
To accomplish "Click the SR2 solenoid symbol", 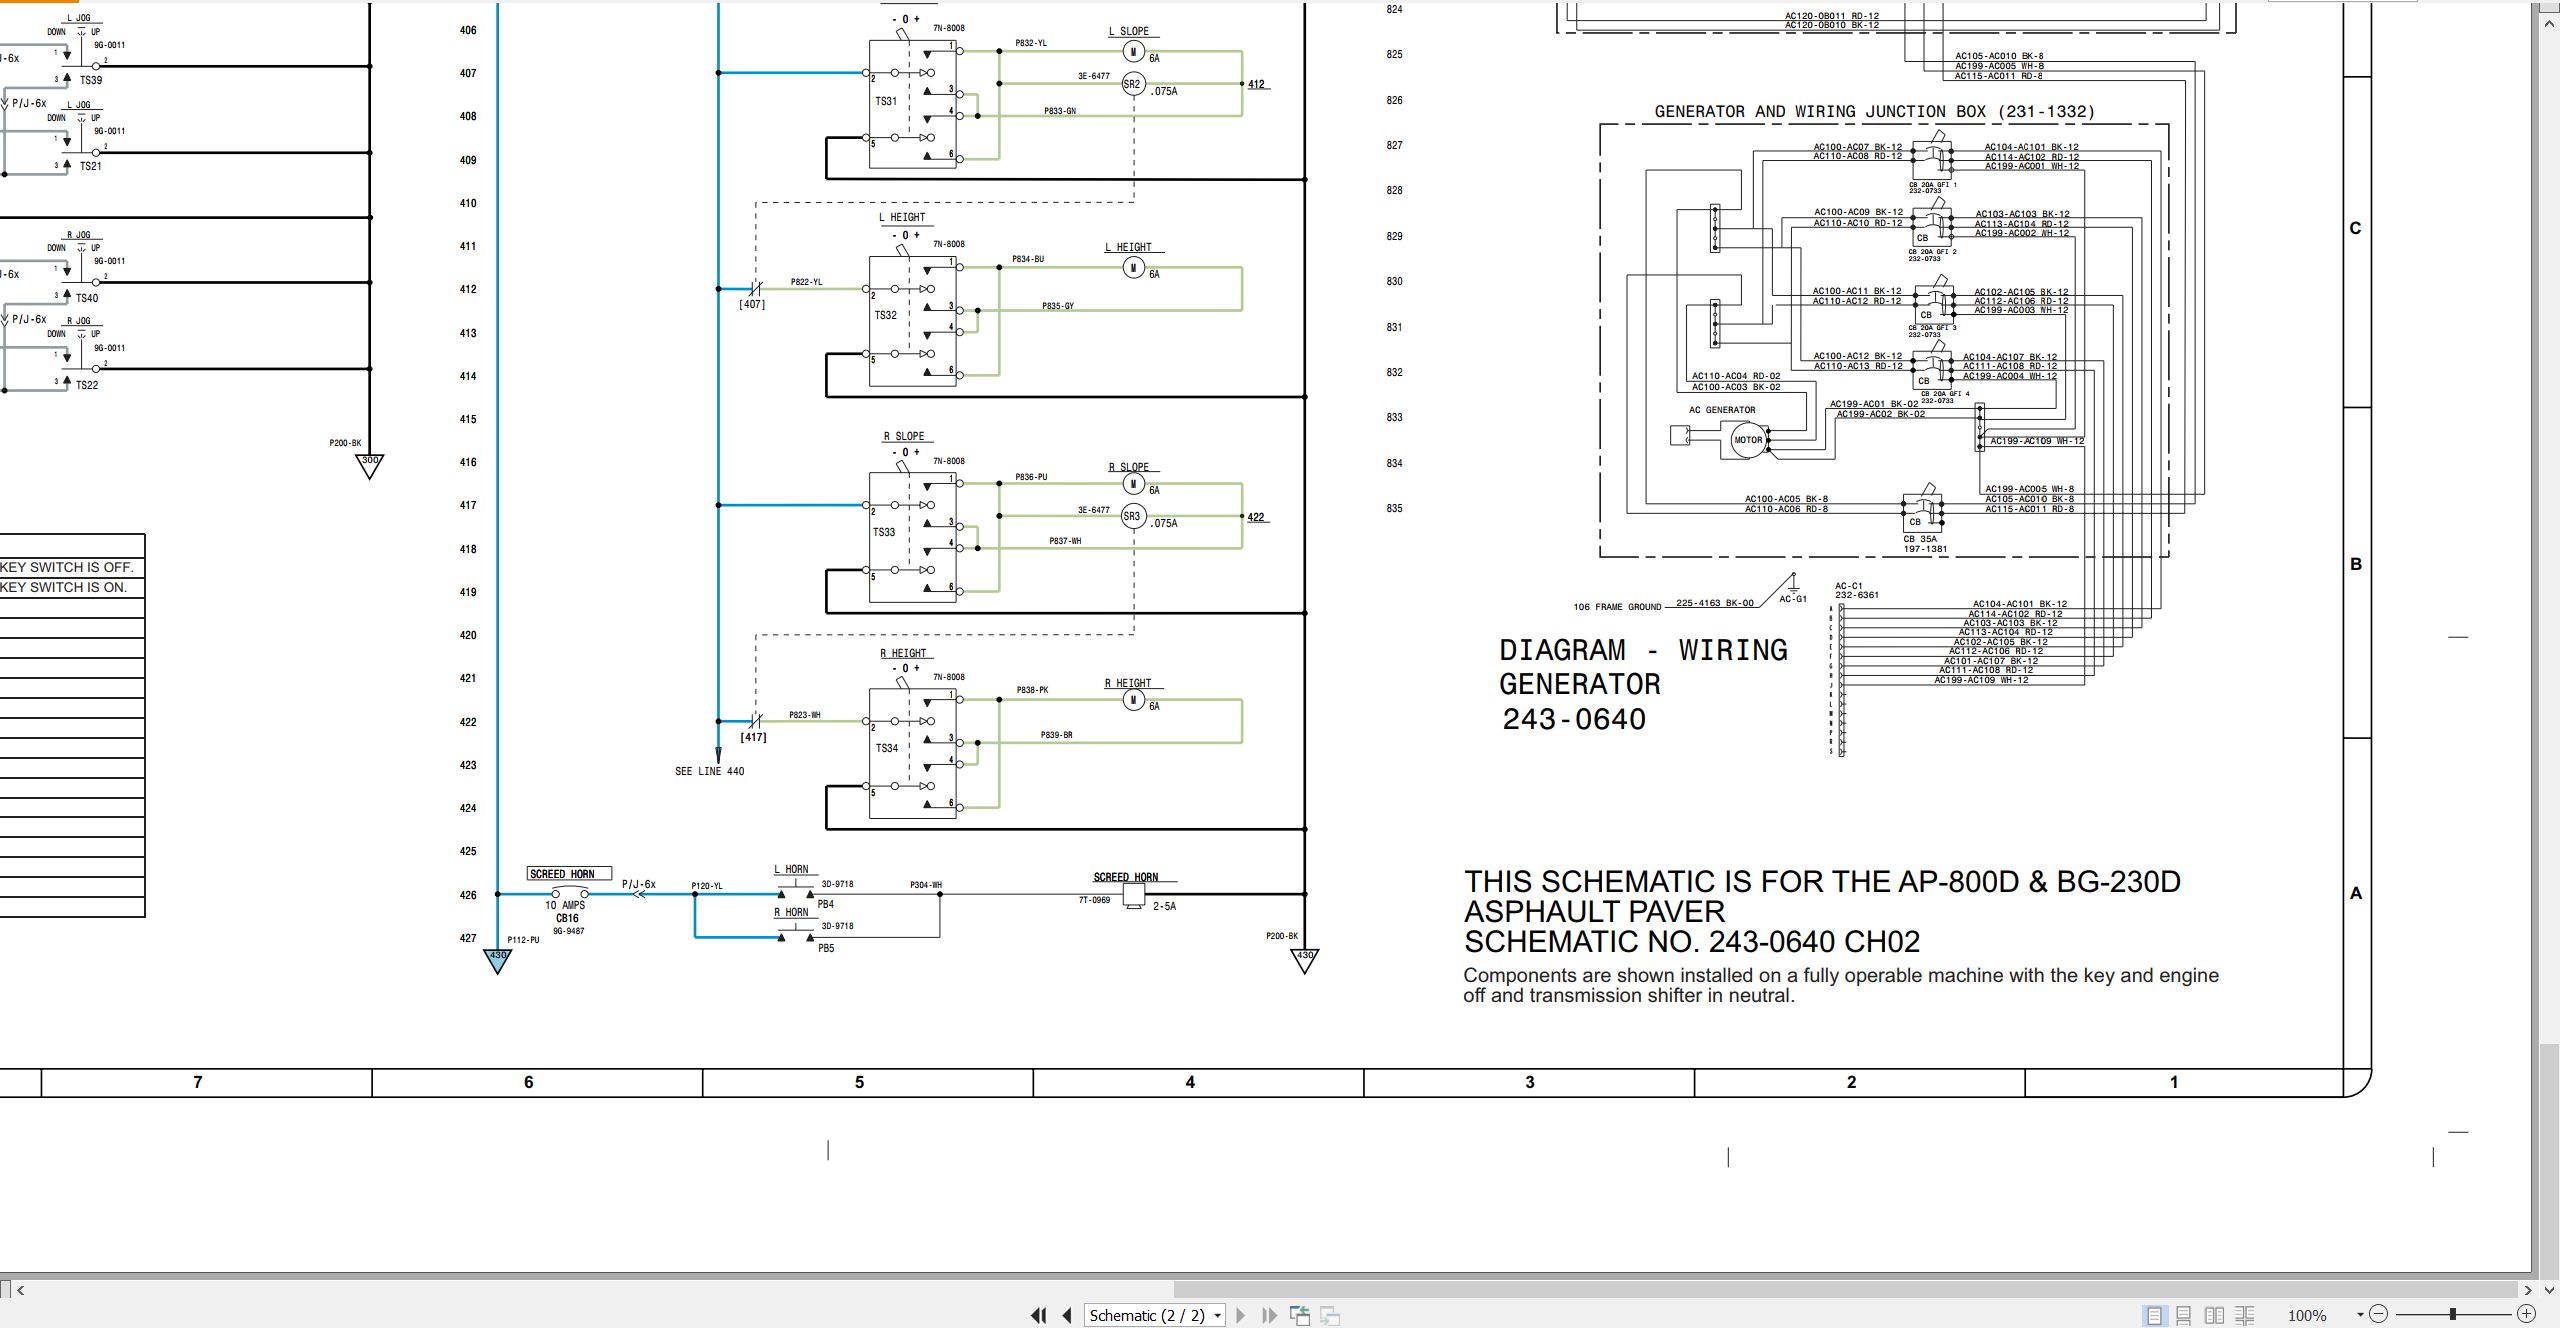I will 1132,84.
